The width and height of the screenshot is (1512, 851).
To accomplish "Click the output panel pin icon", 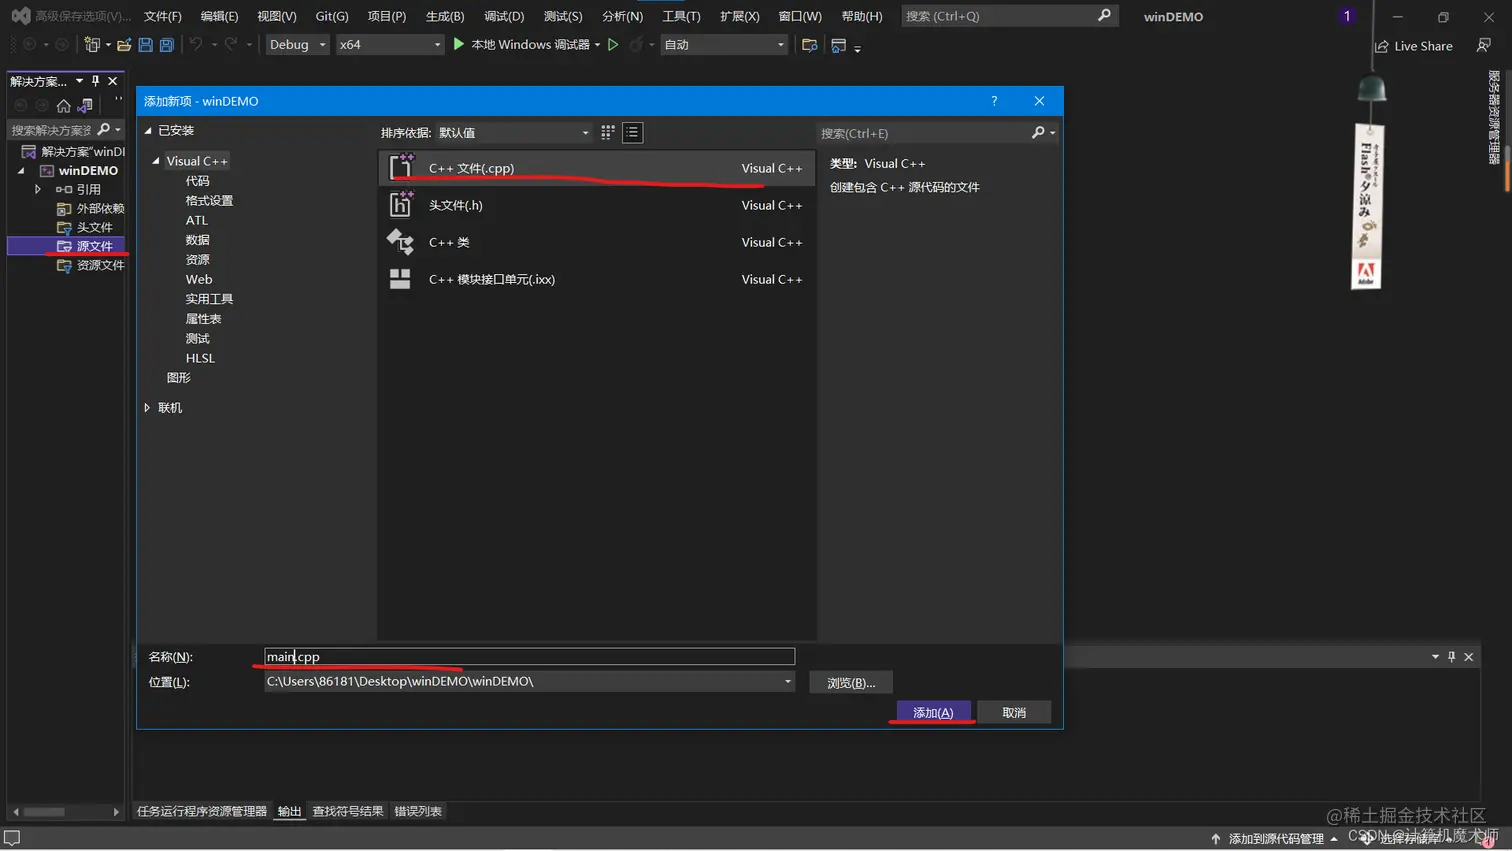I will [1452, 657].
